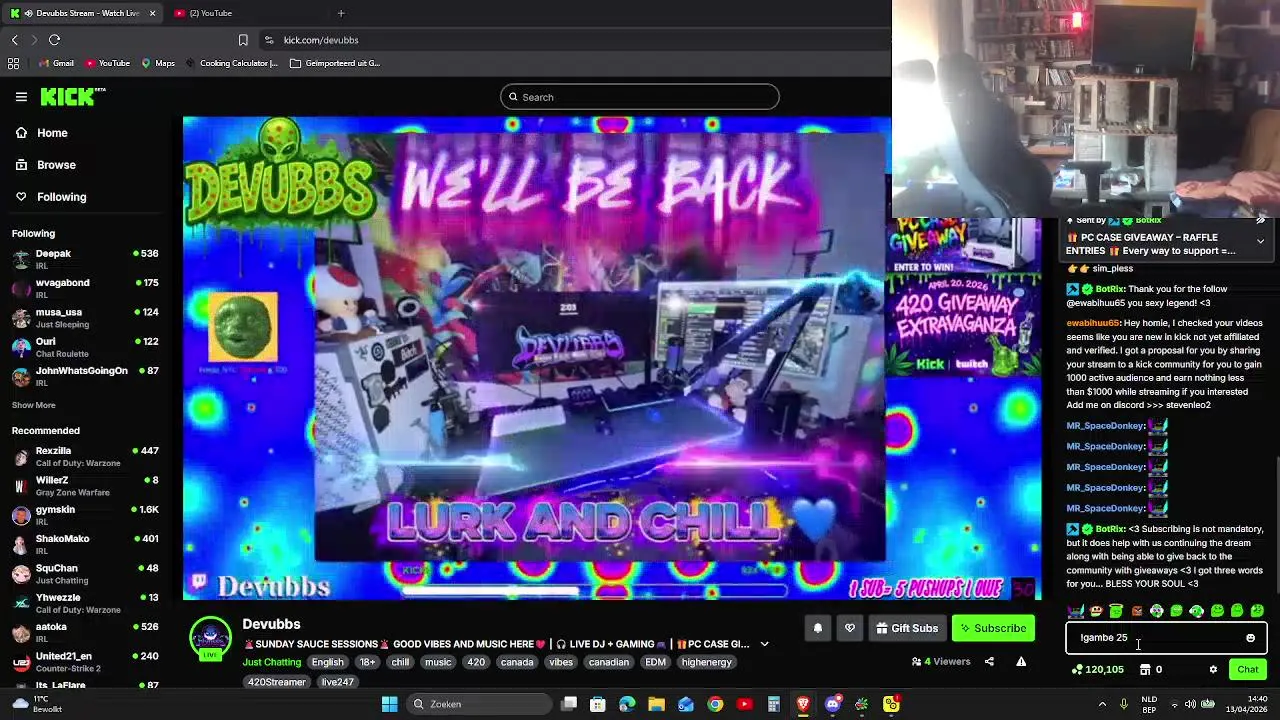
Task: Expand the pinned PC Case Giveaway message
Action: click(x=1260, y=241)
